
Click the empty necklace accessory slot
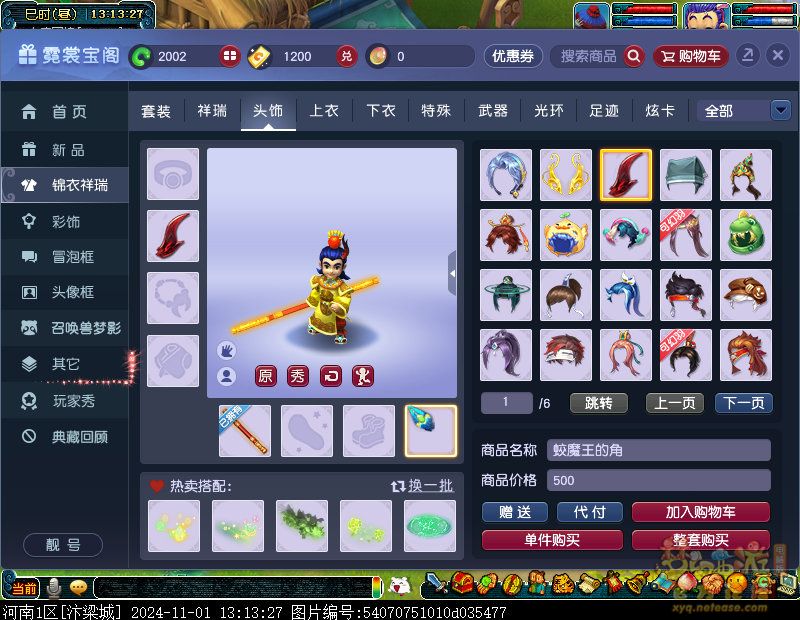point(173,298)
